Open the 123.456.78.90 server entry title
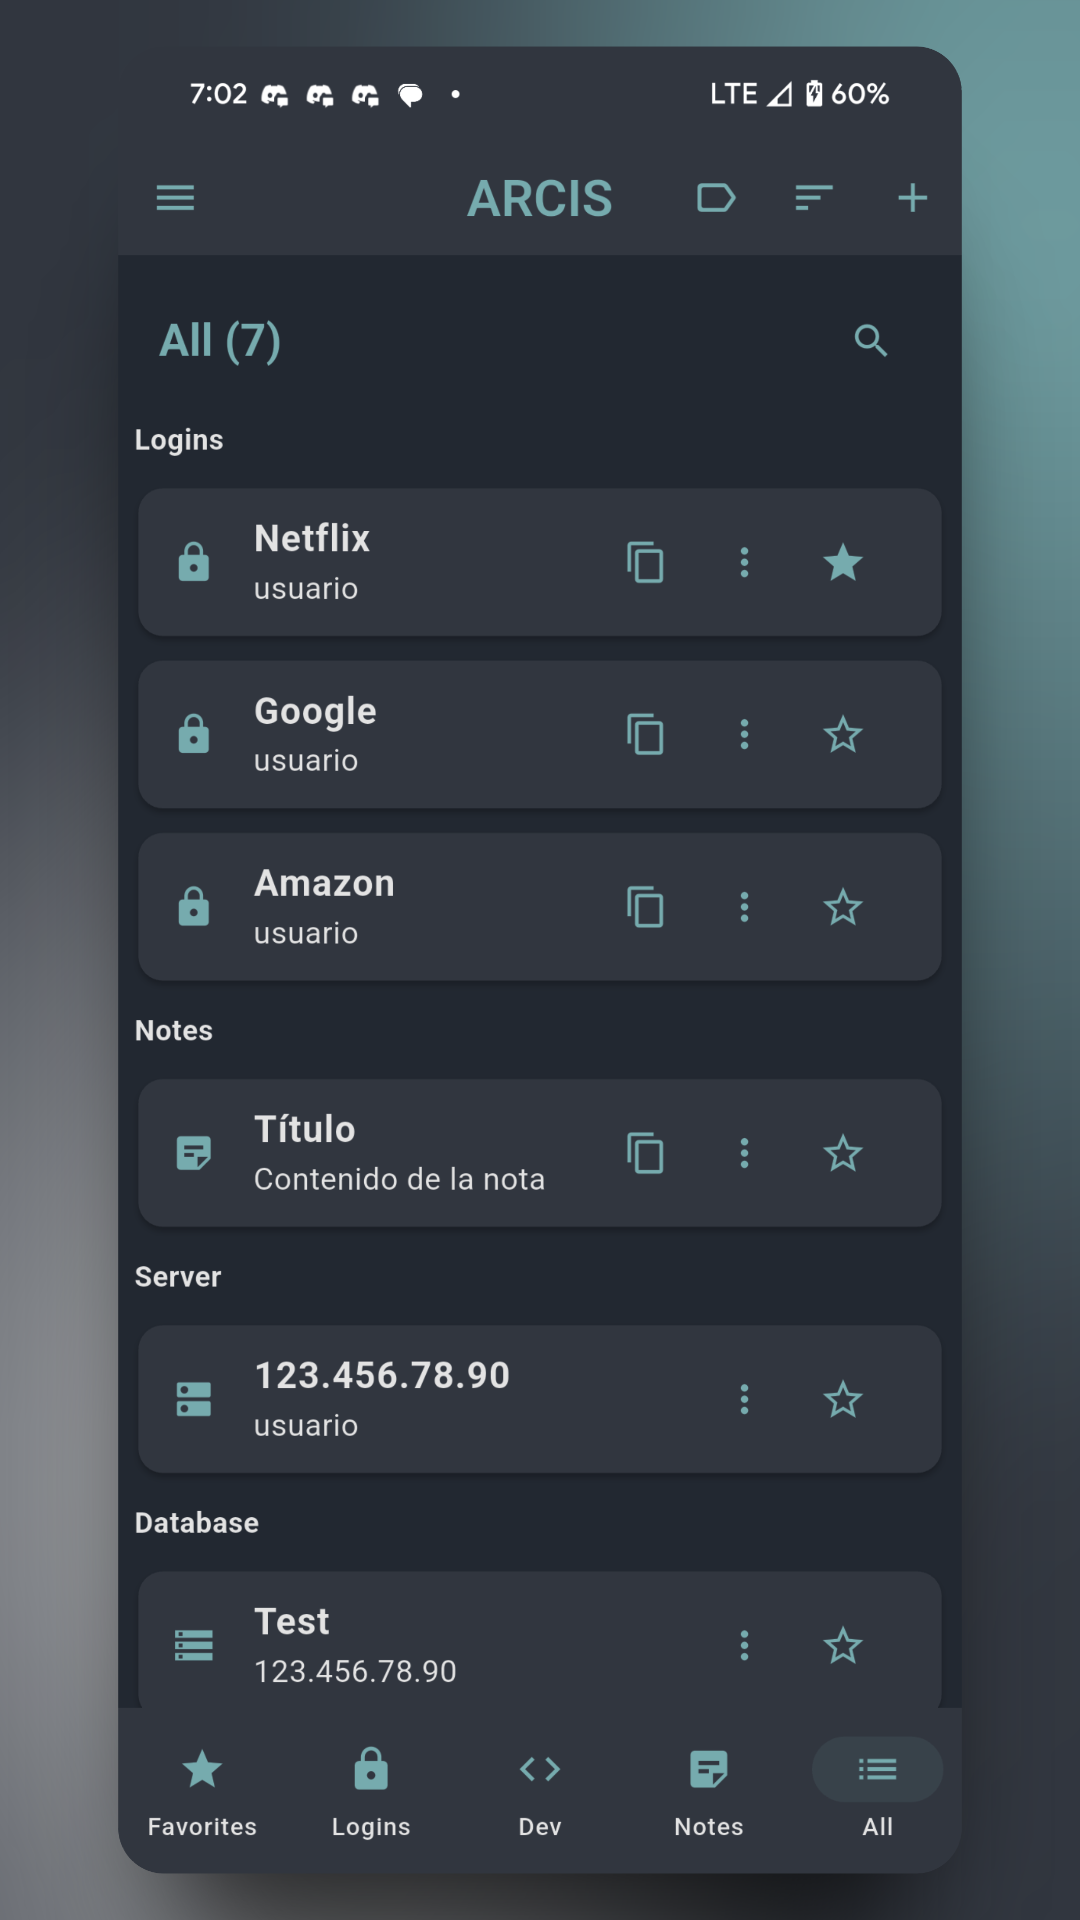This screenshot has height=1920, width=1080. tap(382, 1375)
